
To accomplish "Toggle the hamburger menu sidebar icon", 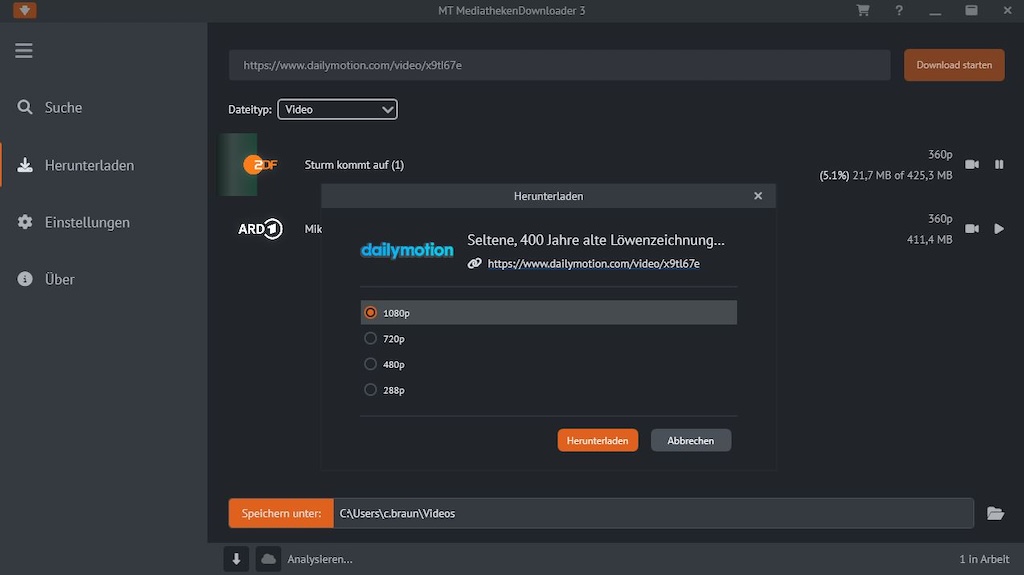I will (x=24, y=51).
